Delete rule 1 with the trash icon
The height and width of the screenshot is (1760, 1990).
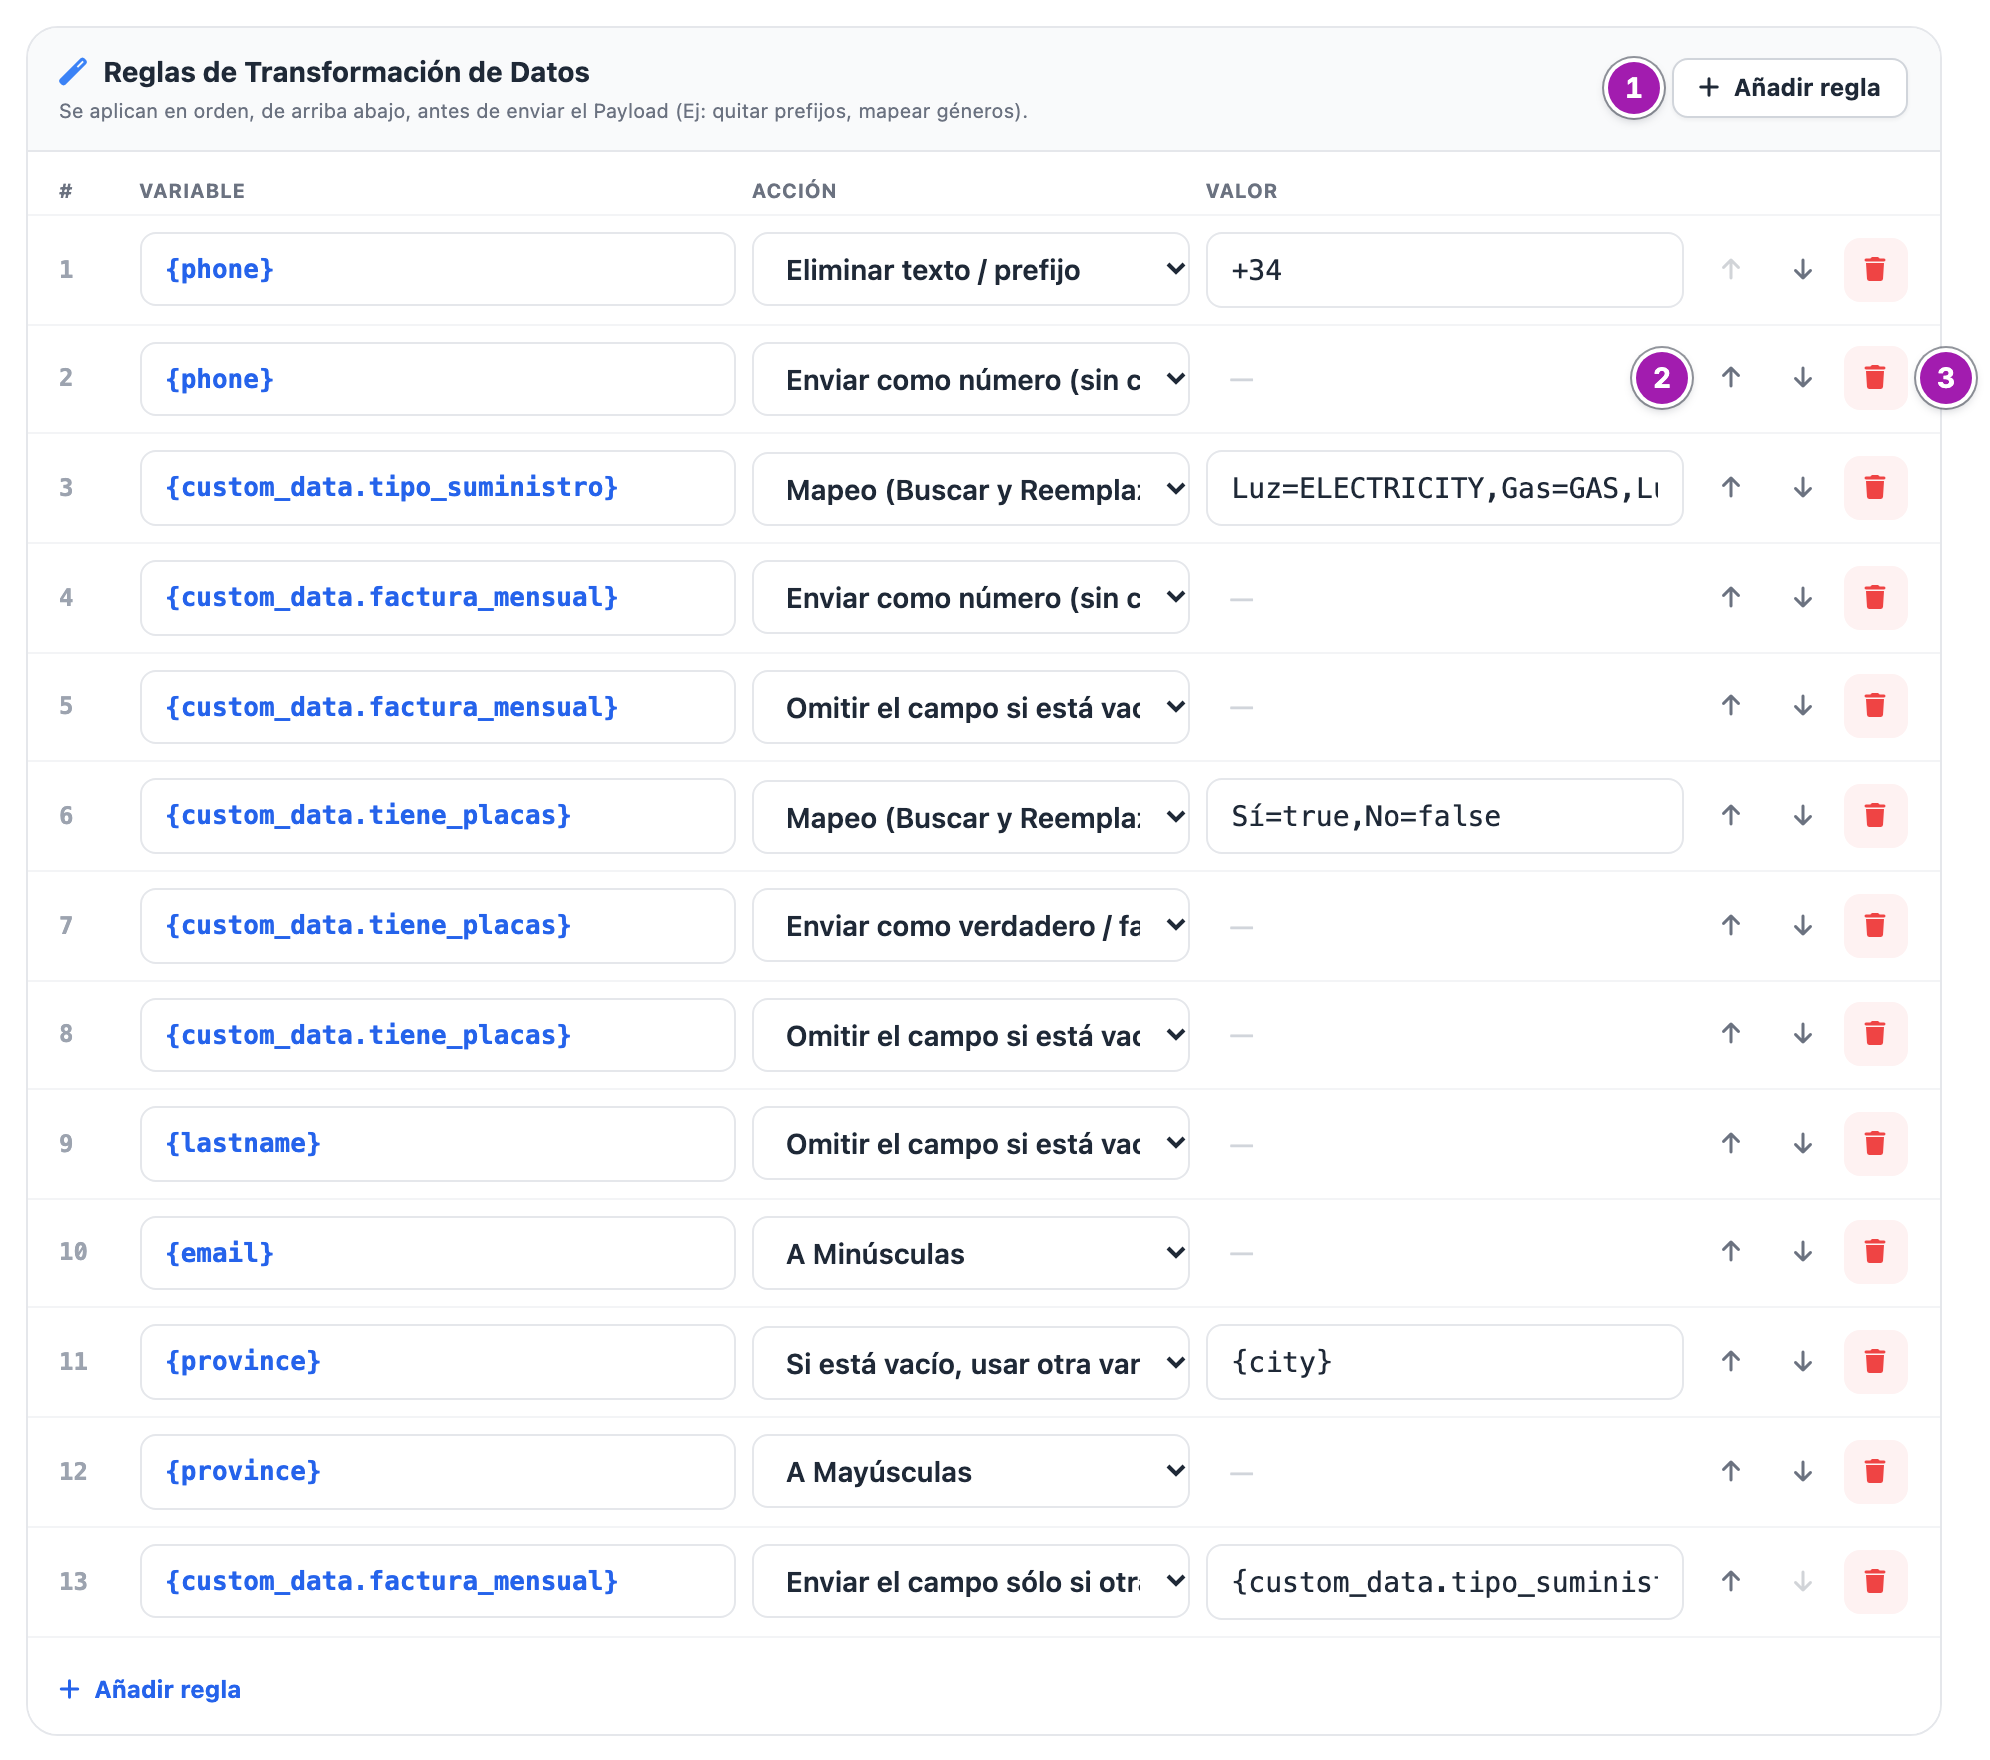pyautogui.click(x=1875, y=269)
